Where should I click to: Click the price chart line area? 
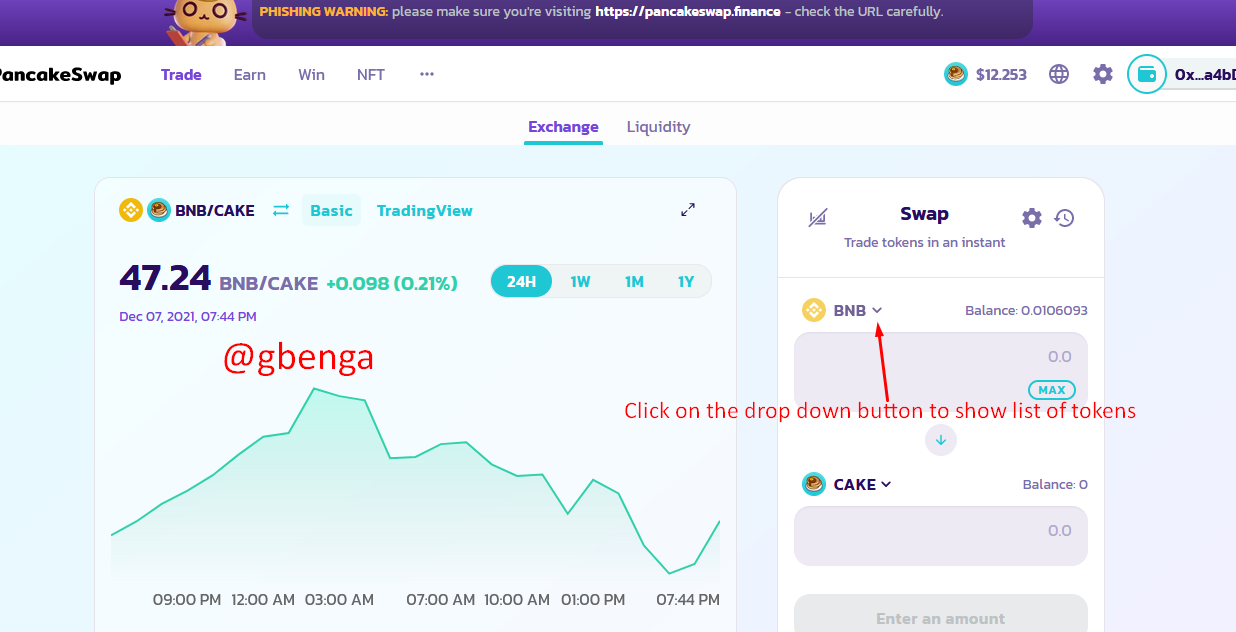pos(415,480)
